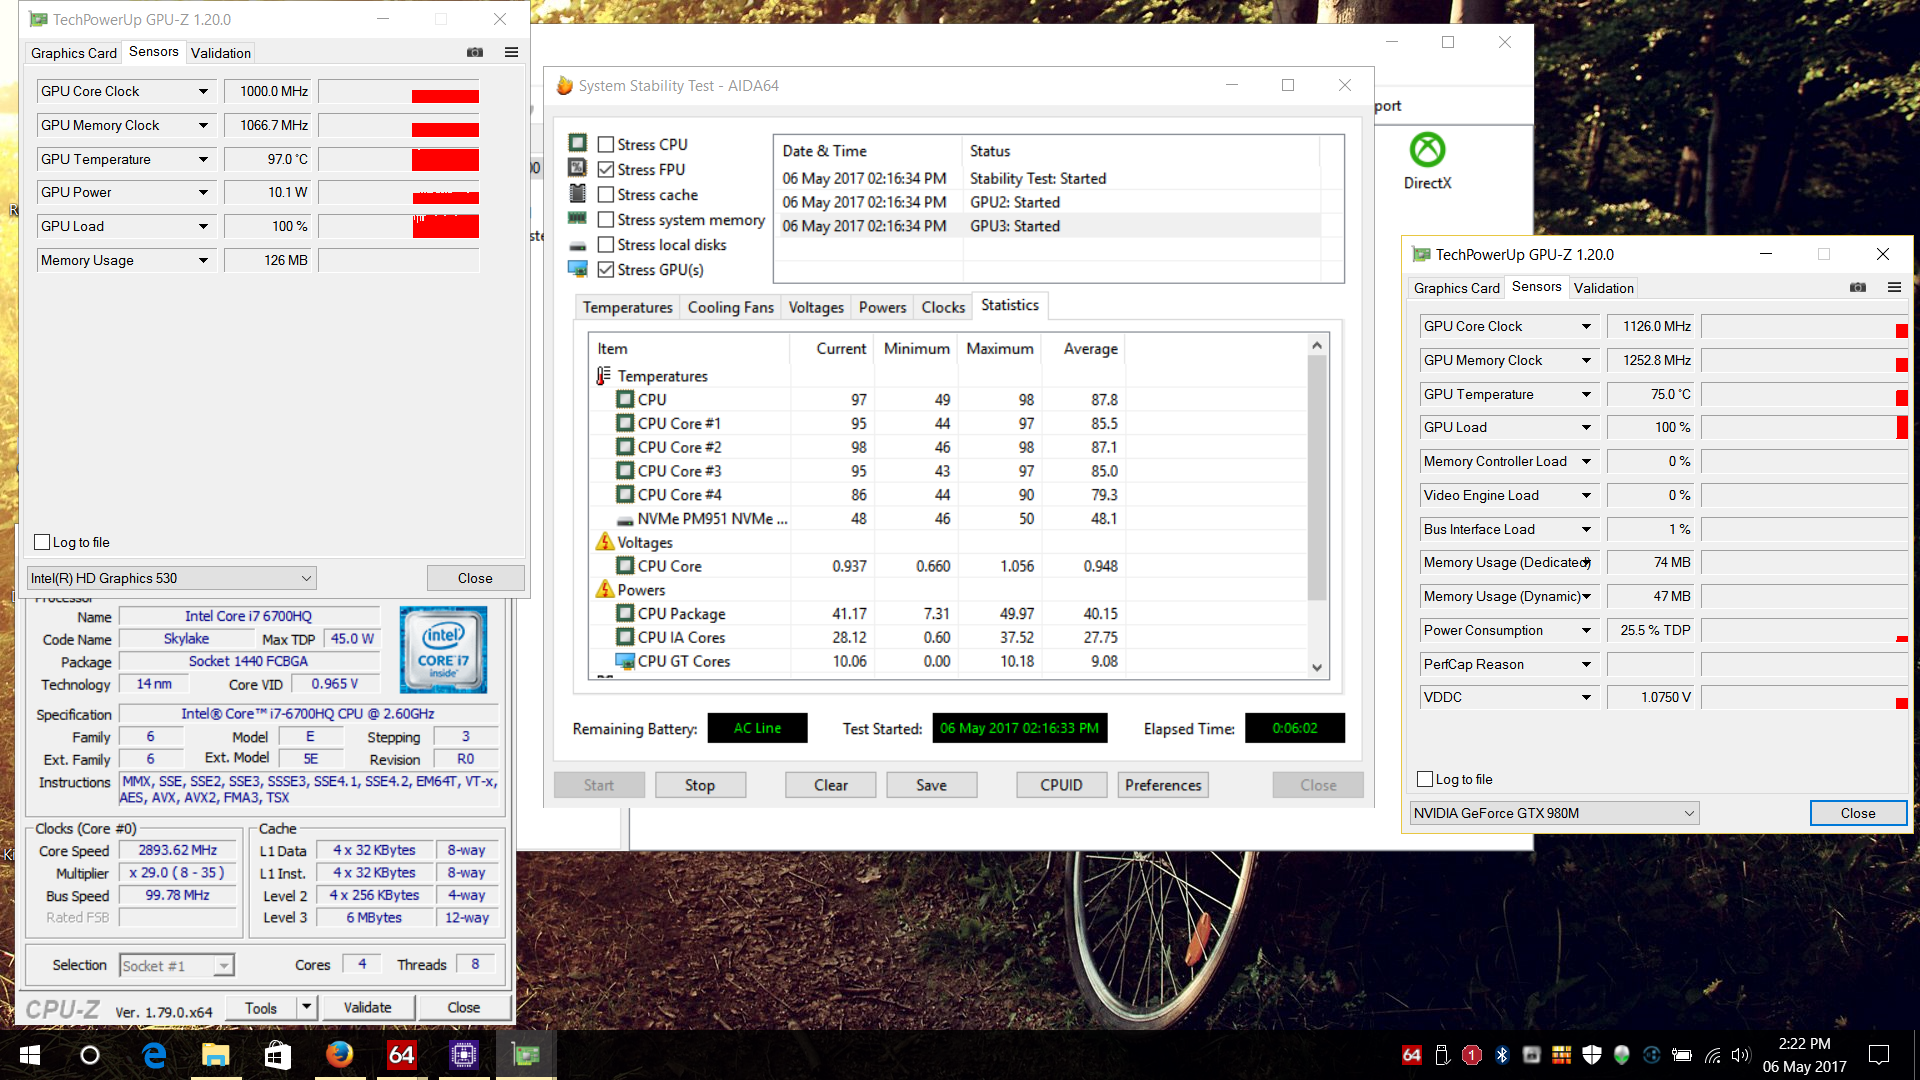The image size is (1920, 1080).
Task: Click the screenshot camera icon in Intel GPU-Z window
Action: (x=475, y=52)
